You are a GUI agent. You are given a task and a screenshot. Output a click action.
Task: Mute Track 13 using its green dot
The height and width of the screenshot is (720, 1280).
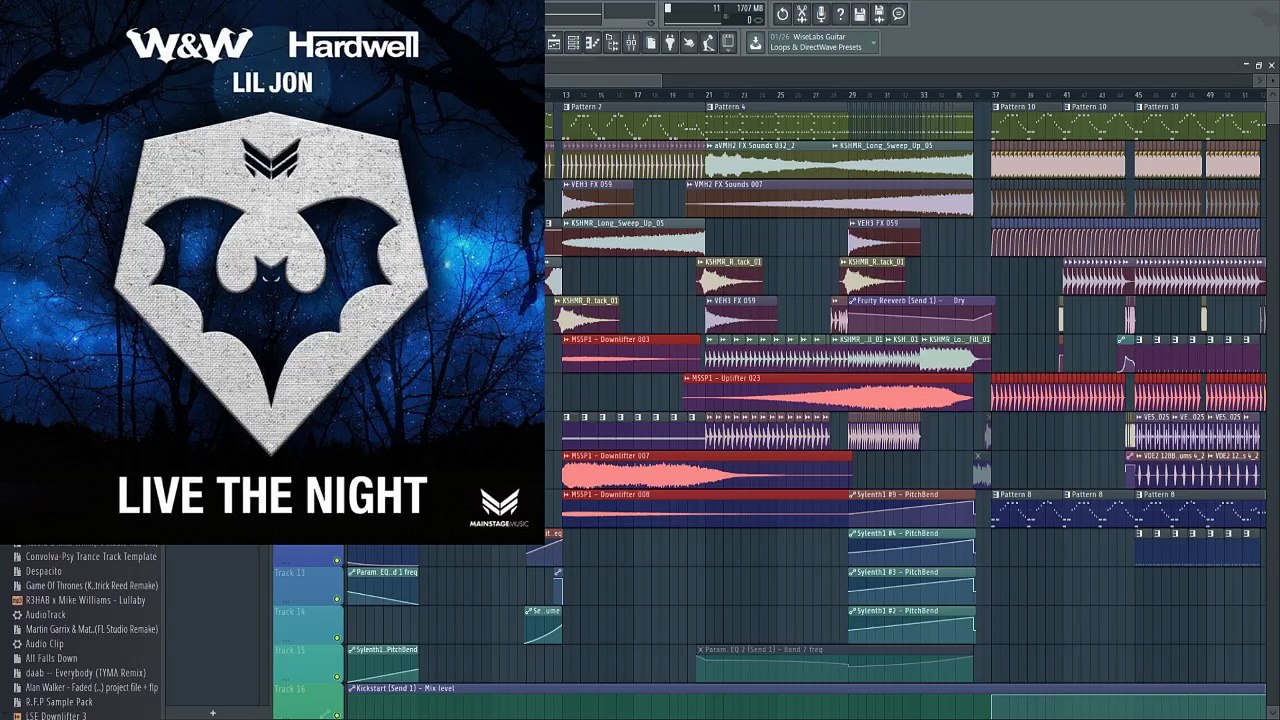coord(337,598)
